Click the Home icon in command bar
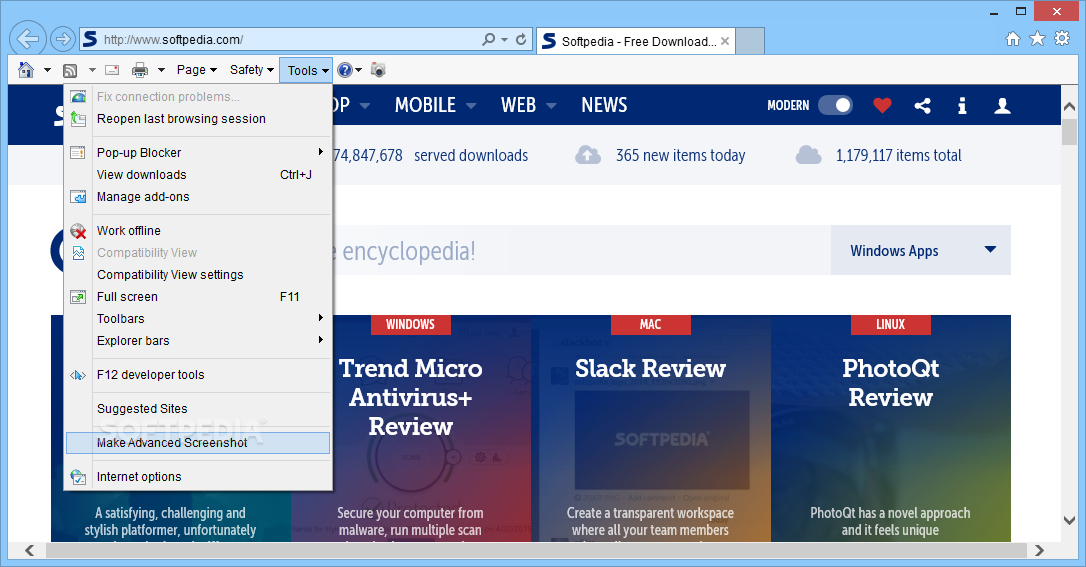Screen dimensions: 1086x567 [x=26, y=70]
